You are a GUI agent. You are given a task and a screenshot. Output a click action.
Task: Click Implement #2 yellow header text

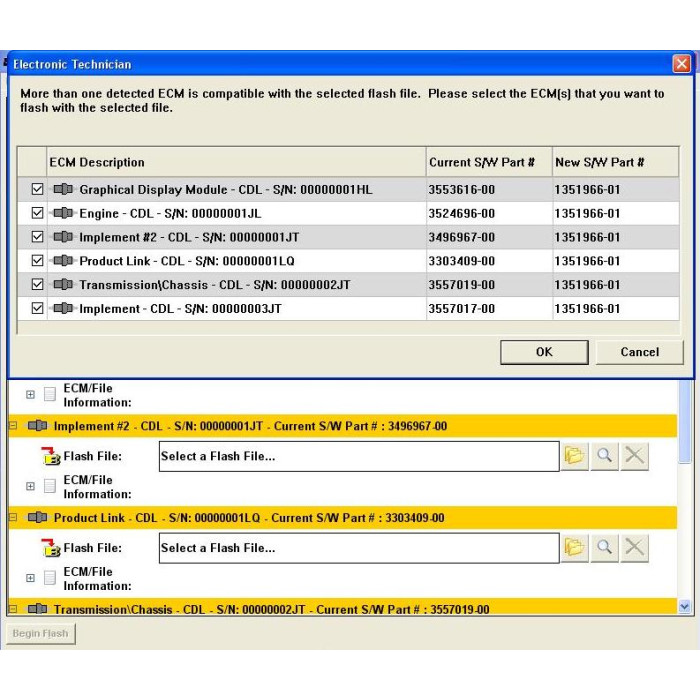point(250,426)
